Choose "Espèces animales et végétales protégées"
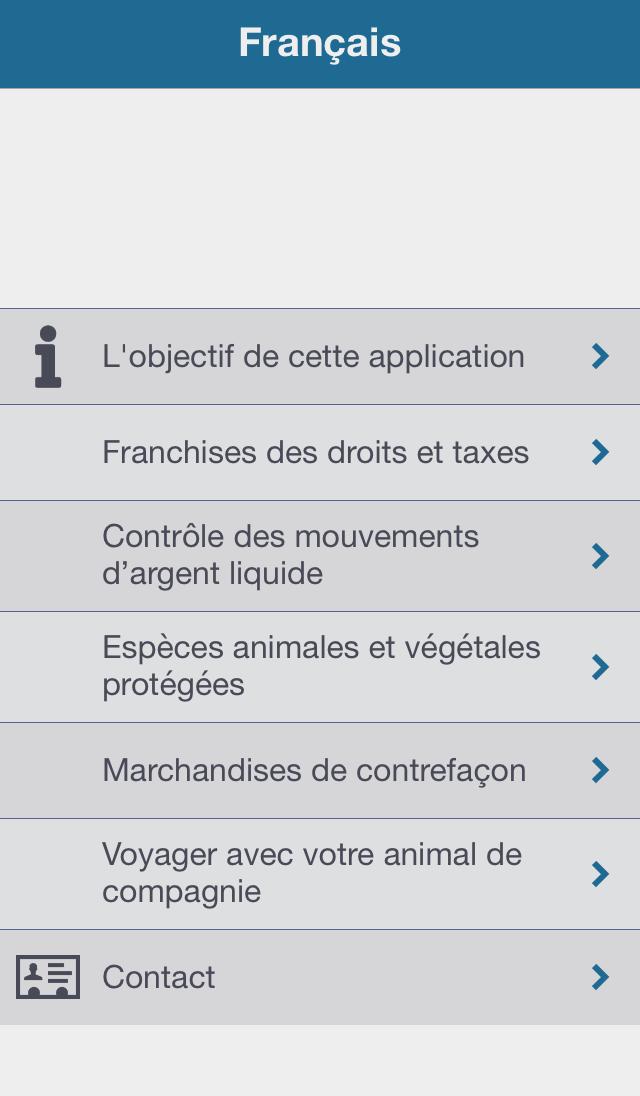 click(320, 666)
